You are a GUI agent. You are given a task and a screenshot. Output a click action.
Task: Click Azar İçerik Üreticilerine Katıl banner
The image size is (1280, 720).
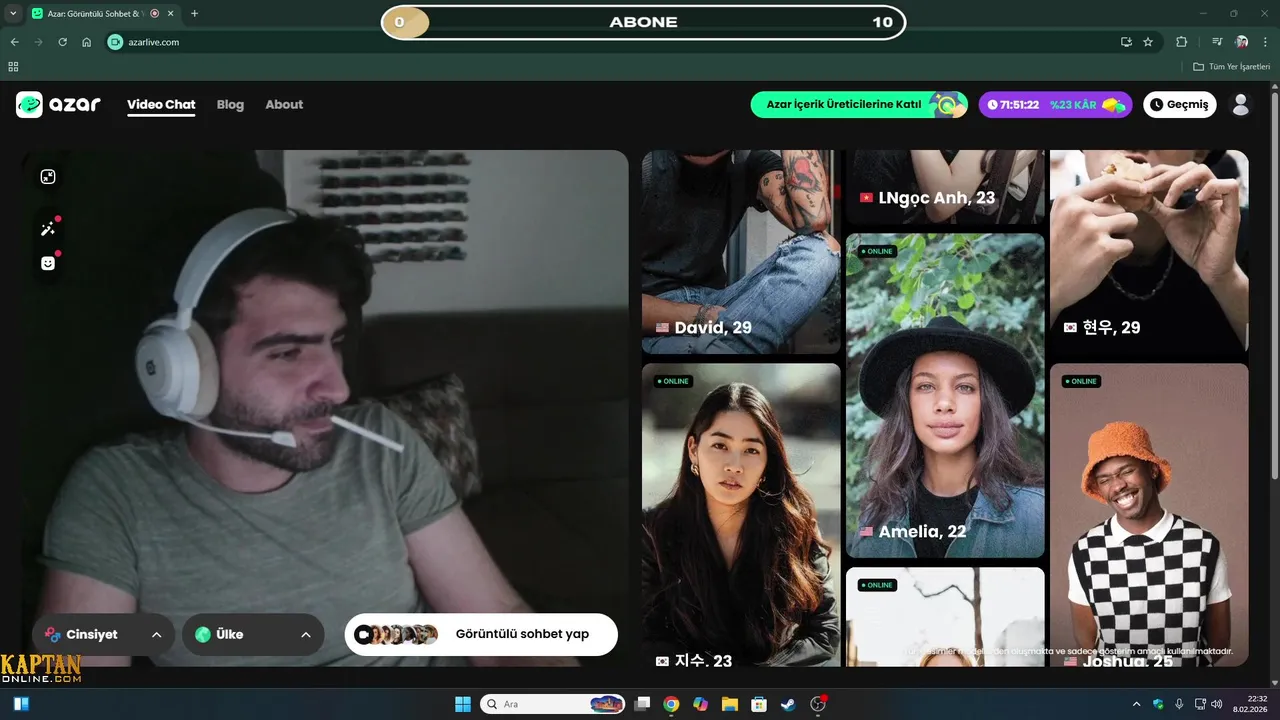tap(859, 104)
